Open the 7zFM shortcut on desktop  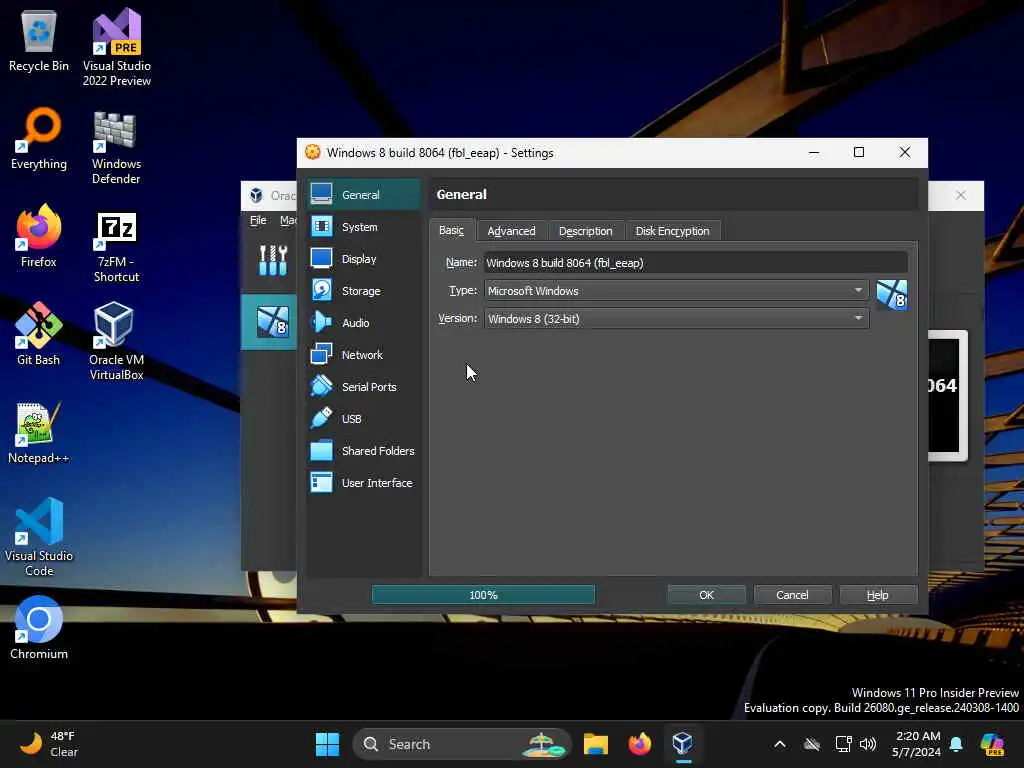point(116,247)
